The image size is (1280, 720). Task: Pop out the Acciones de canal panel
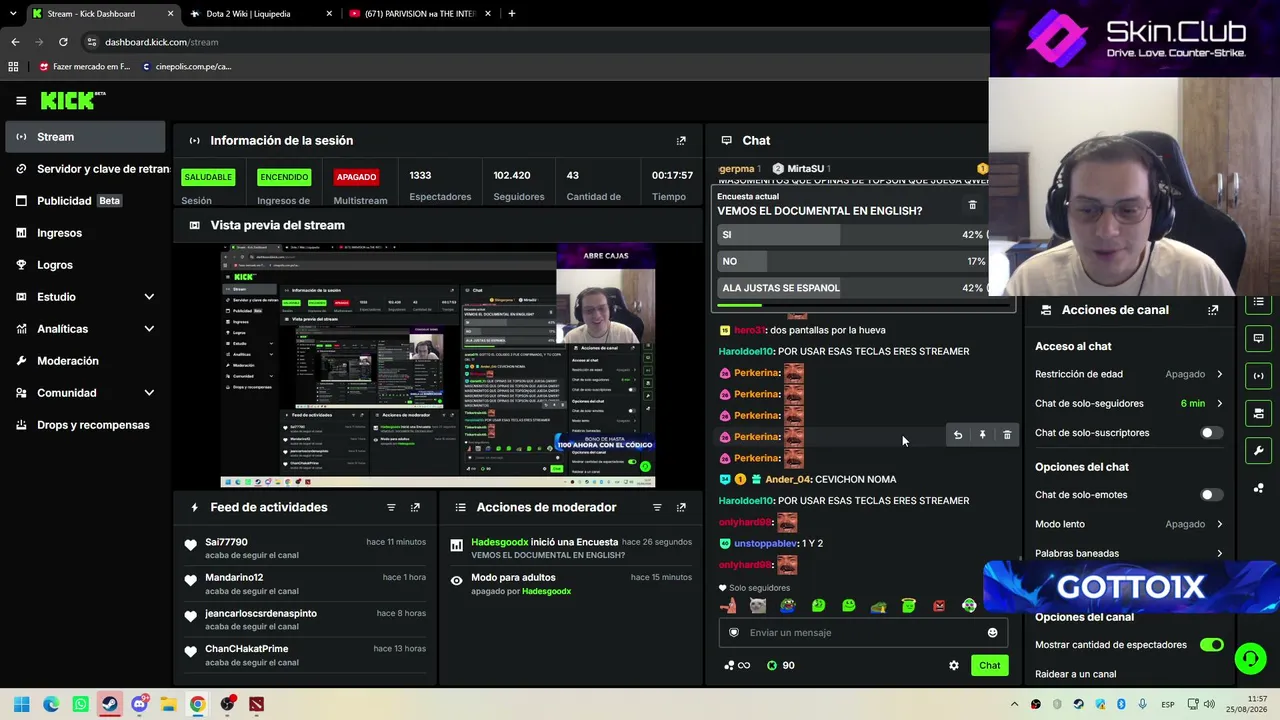pos(1213,310)
